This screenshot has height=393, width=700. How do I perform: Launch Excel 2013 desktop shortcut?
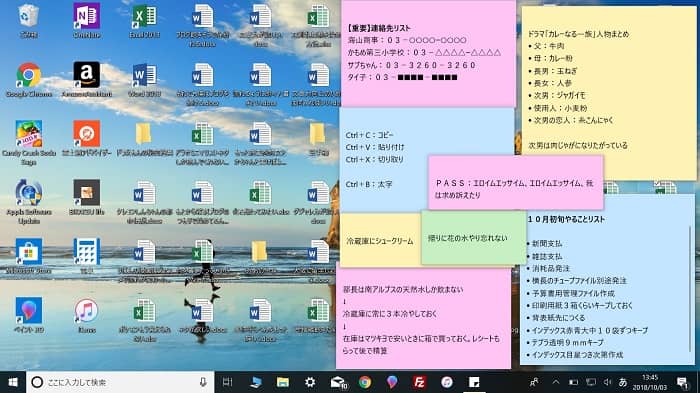tap(144, 21)
